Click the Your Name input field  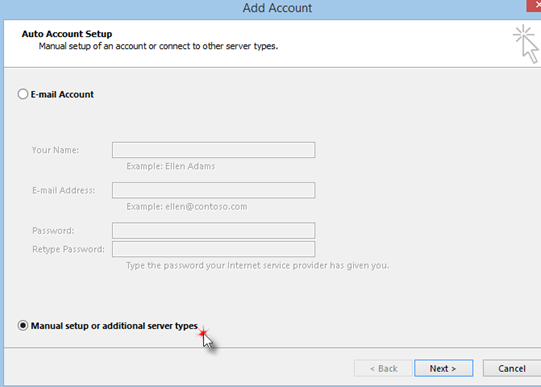point(214,150)
